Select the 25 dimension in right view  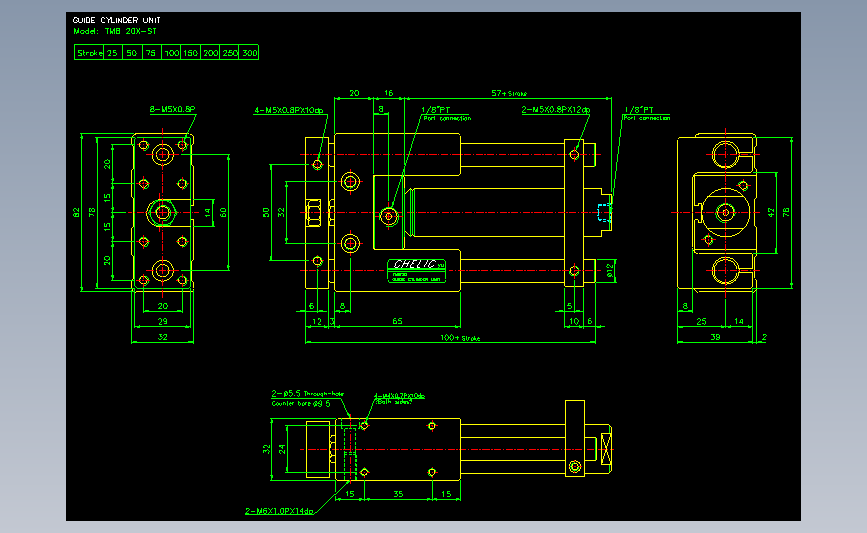pyautogui.click(x=701, y=321)
